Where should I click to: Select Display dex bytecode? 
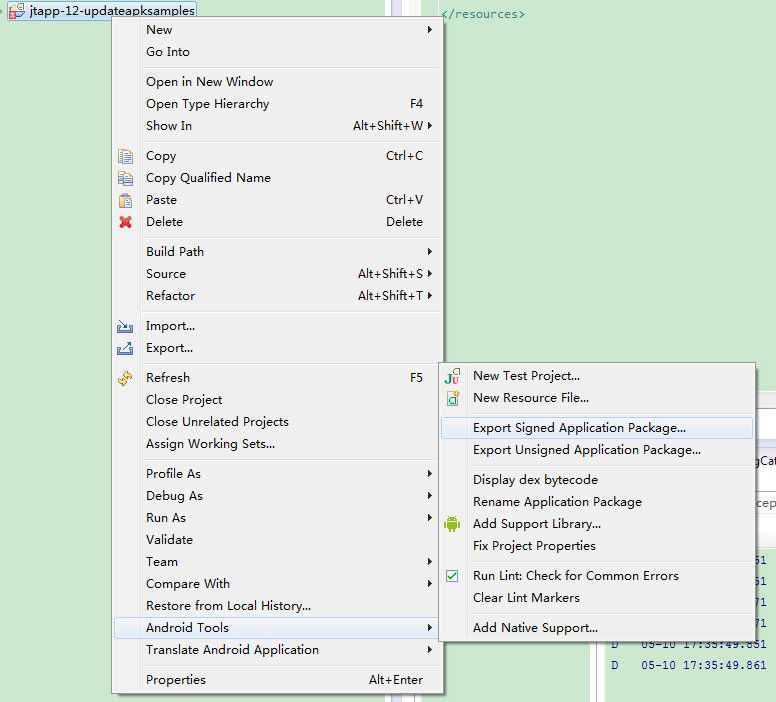pyautogui.click(x=597, y=480)
